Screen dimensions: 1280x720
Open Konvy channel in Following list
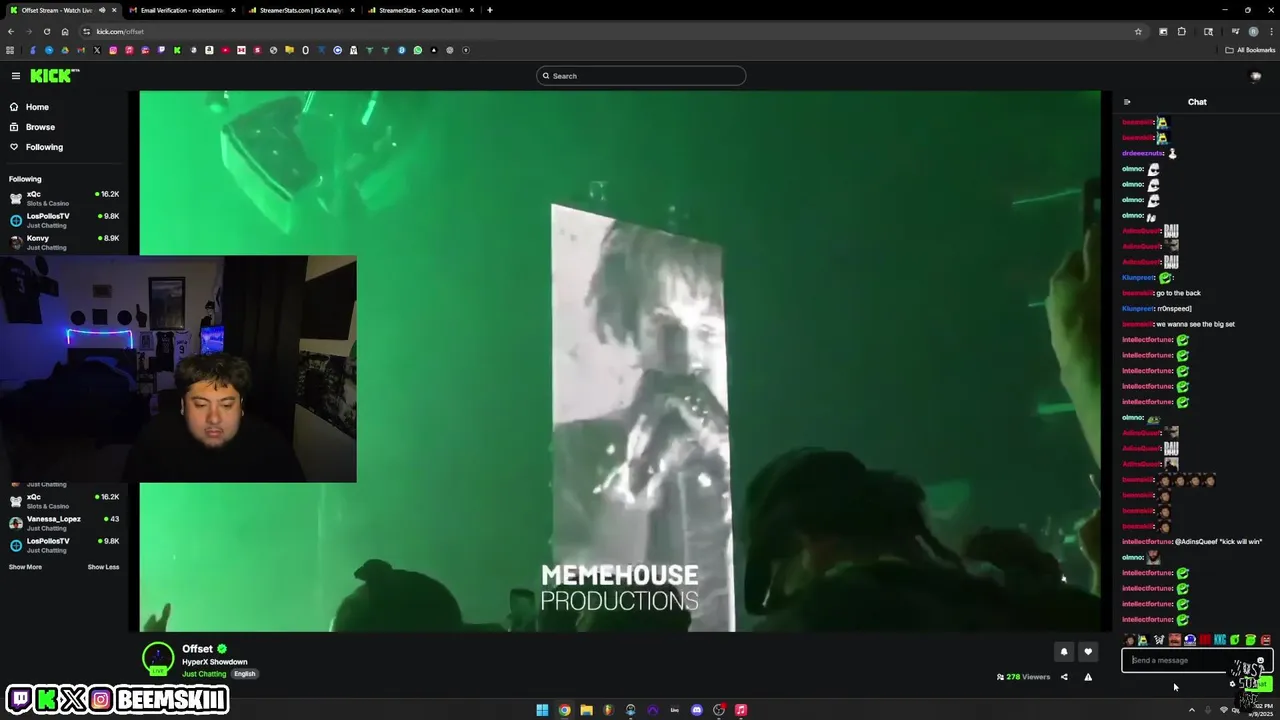[x=64, y=242]
